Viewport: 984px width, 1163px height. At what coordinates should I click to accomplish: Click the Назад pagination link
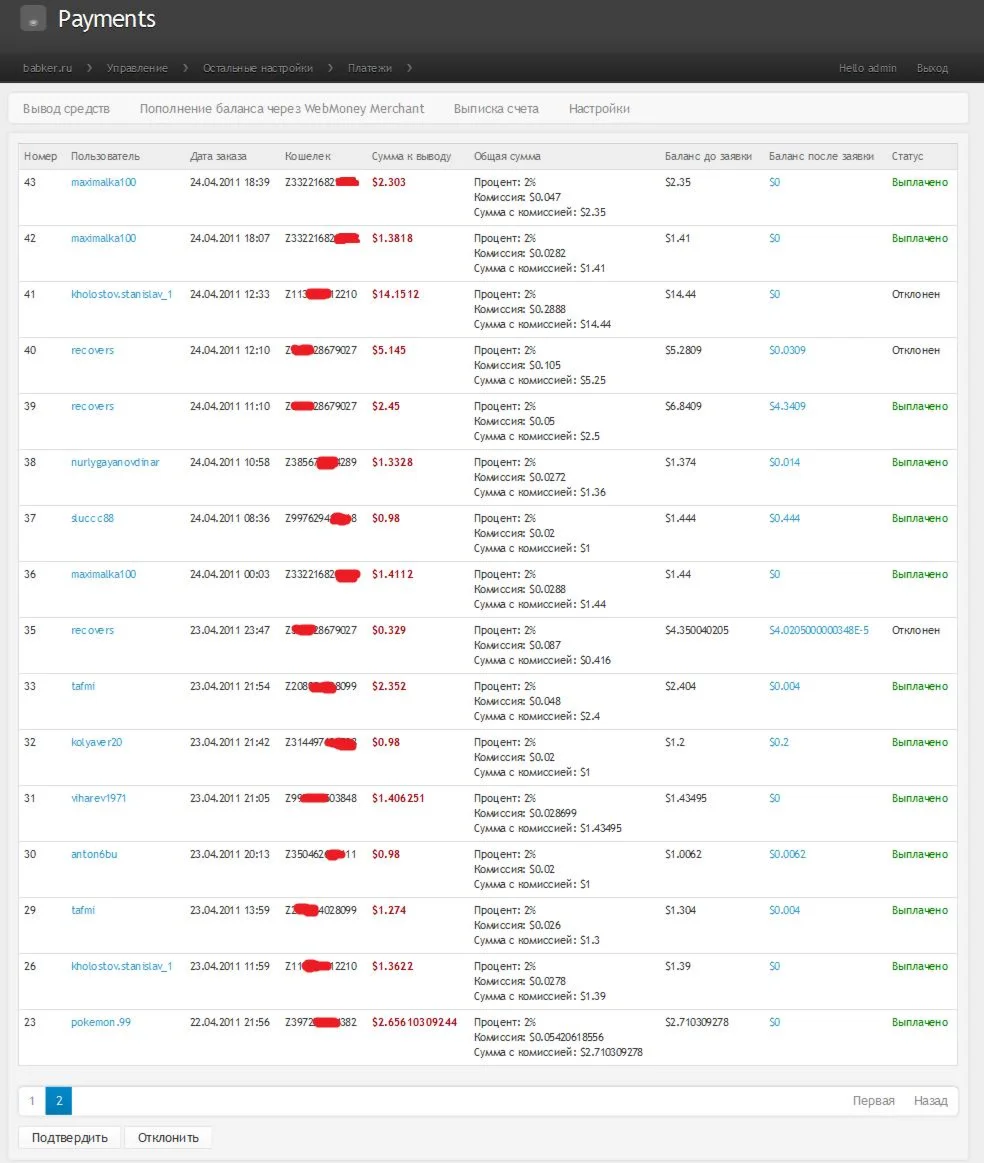click(930, 1101)
